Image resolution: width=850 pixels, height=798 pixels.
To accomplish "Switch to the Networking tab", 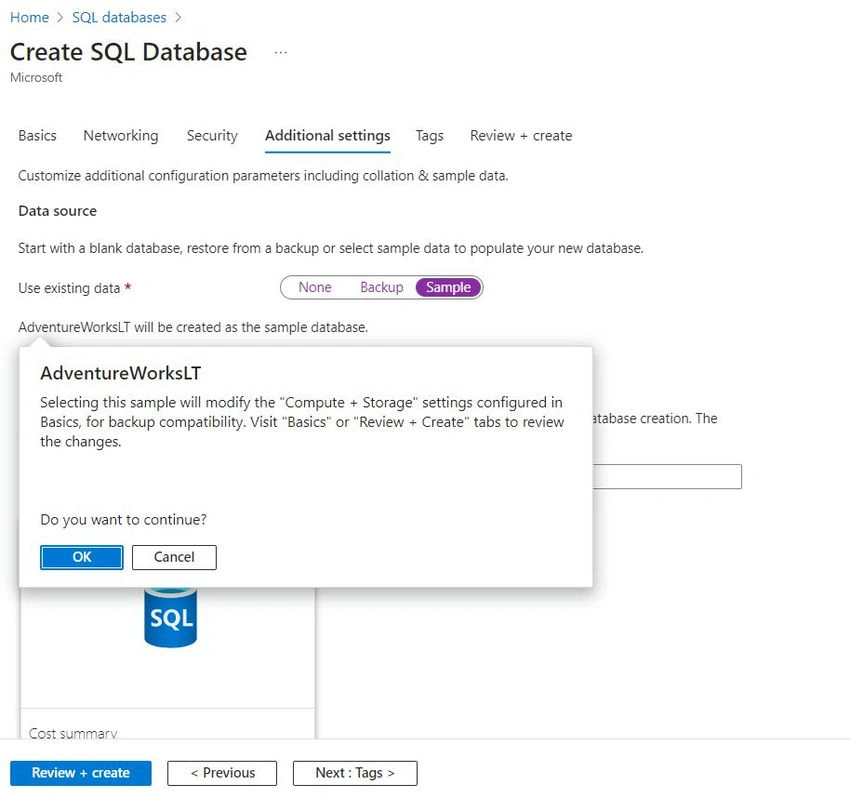I will coord(121,136).
